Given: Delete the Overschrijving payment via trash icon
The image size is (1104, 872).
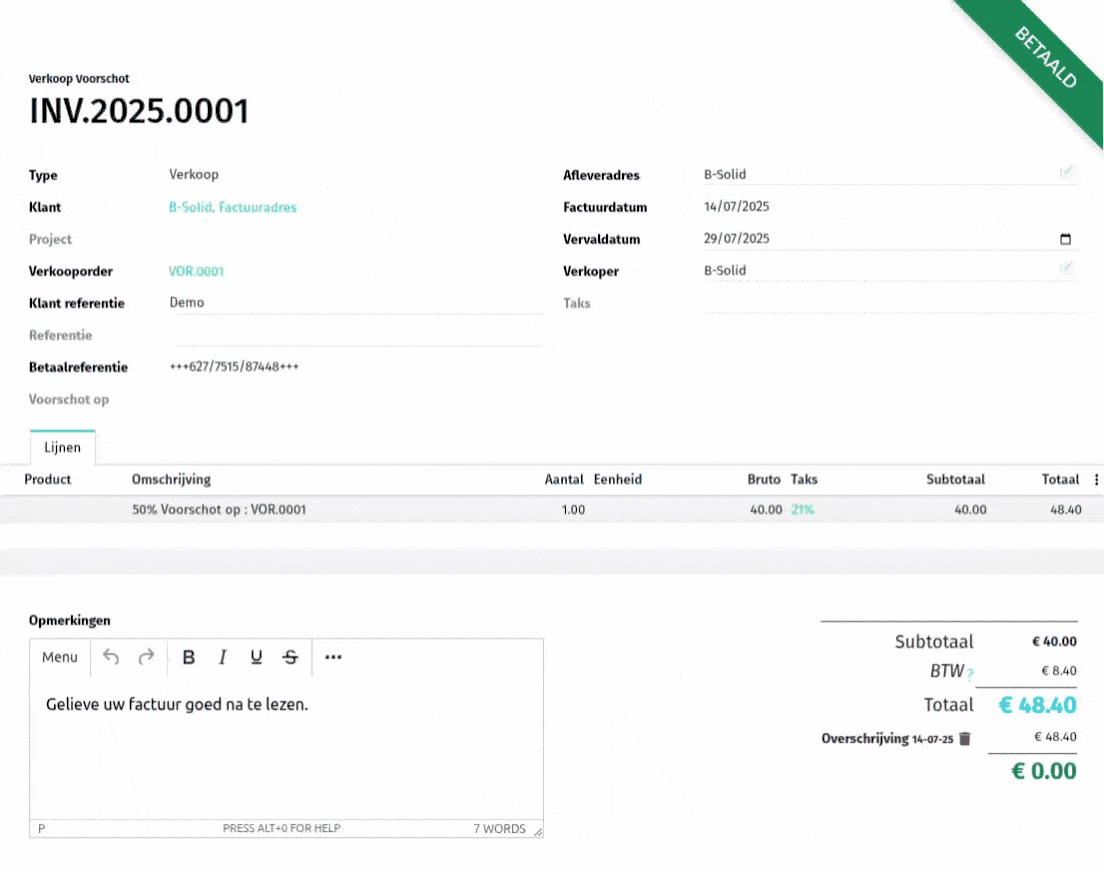Looking at the screenshot, I should point(965,738).
